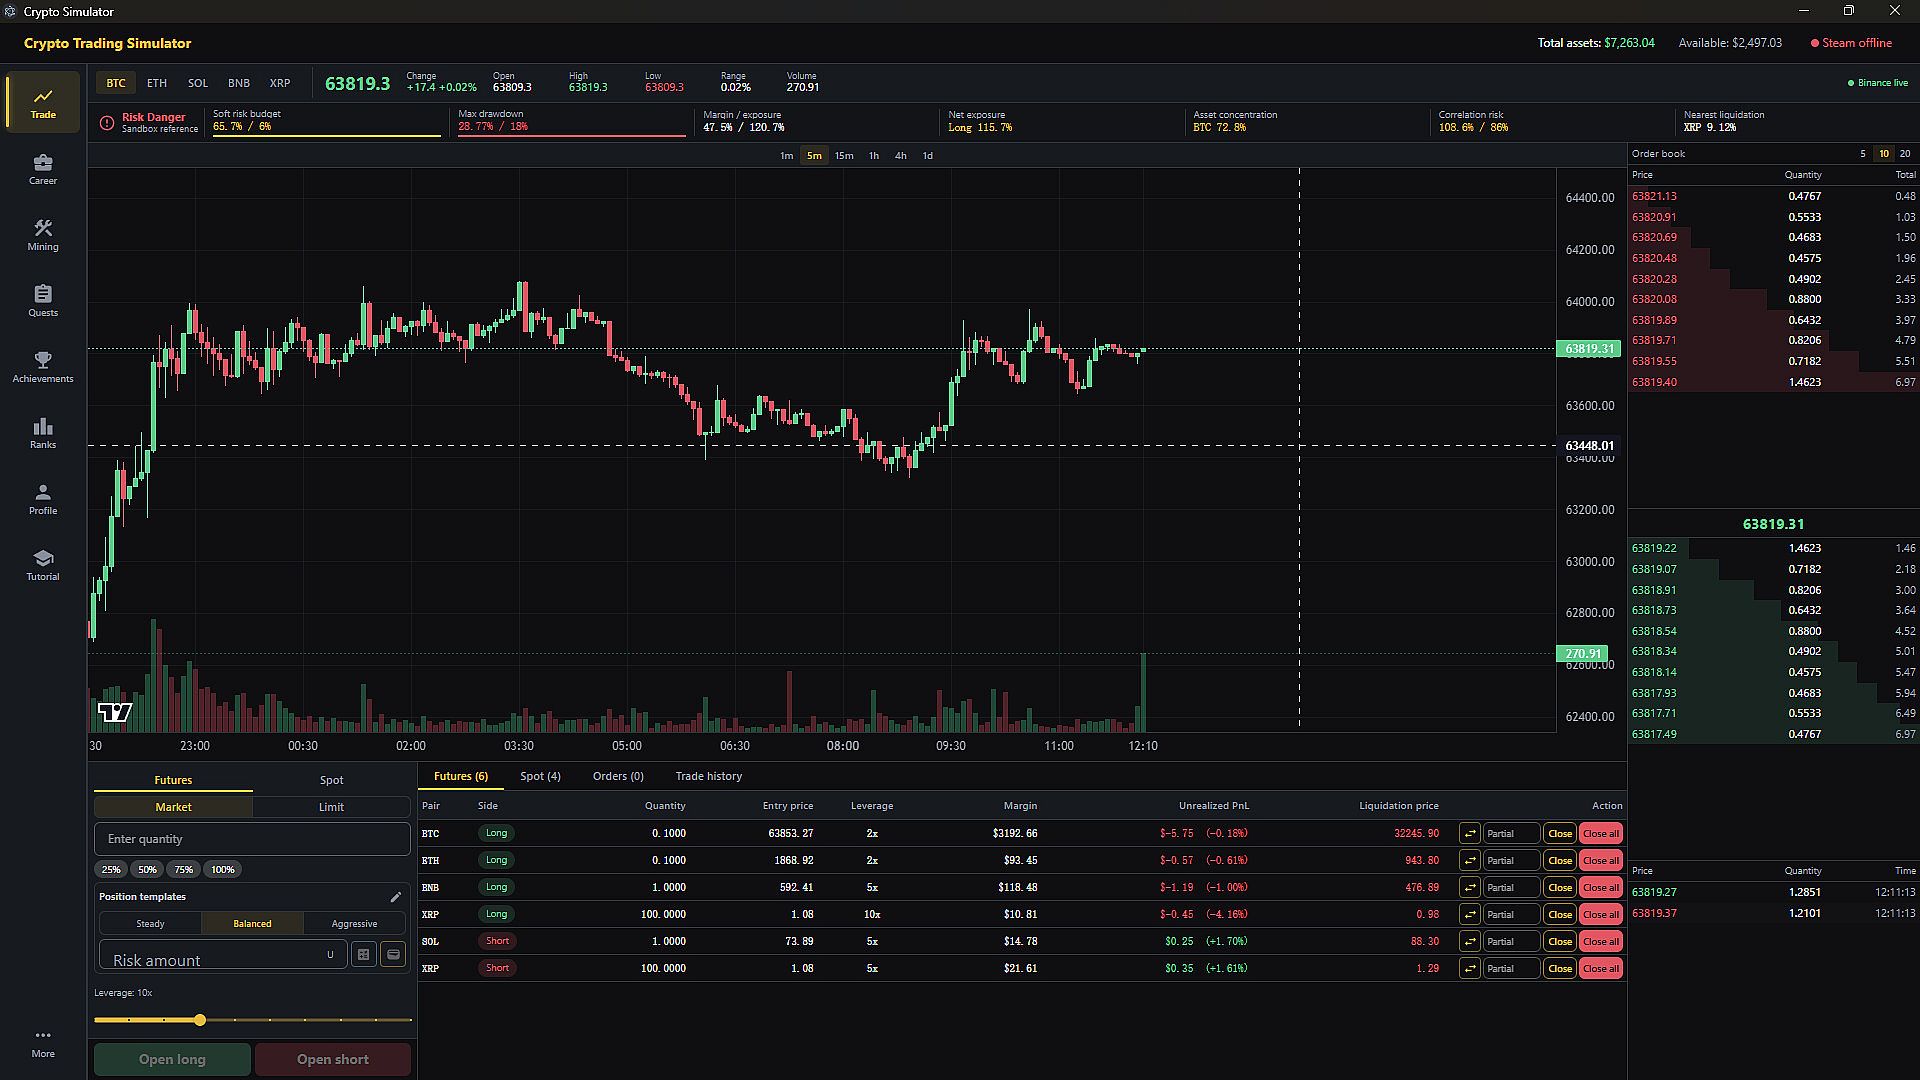Viewport: 1920px width, 1080px height.
Task: Open the risk calculator icon button
Action: pyautogui.click(x=364, y=955)
